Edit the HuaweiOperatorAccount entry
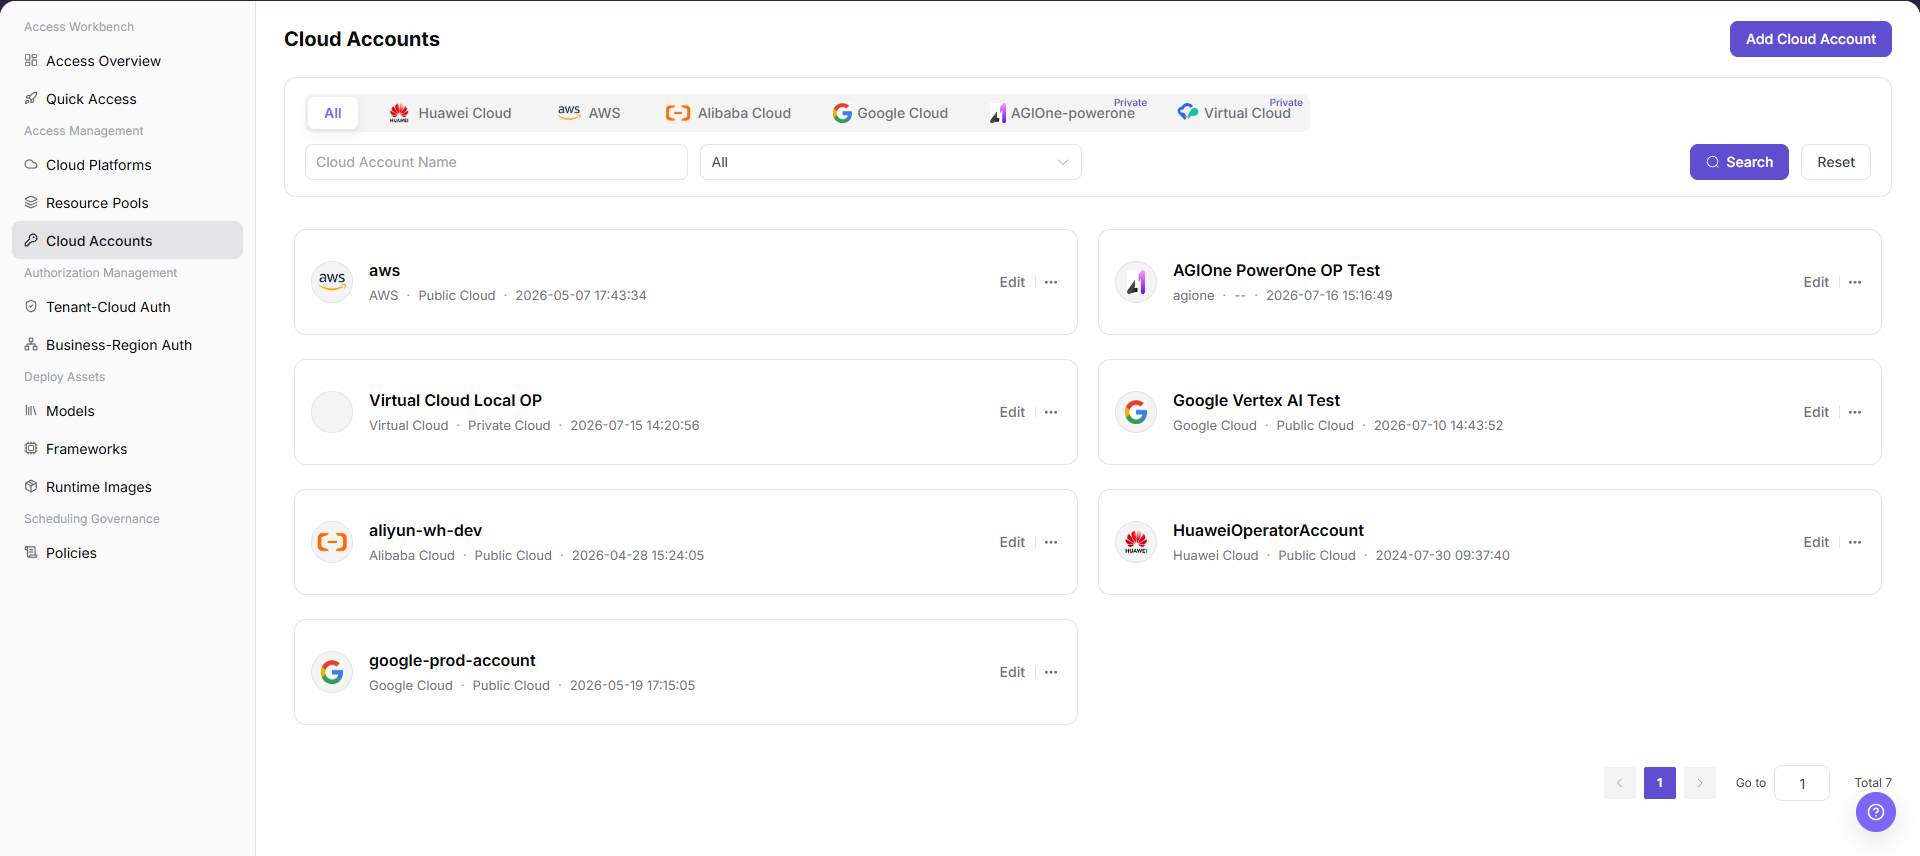This screenshot has width=1920, height=856. [1816, 542]
